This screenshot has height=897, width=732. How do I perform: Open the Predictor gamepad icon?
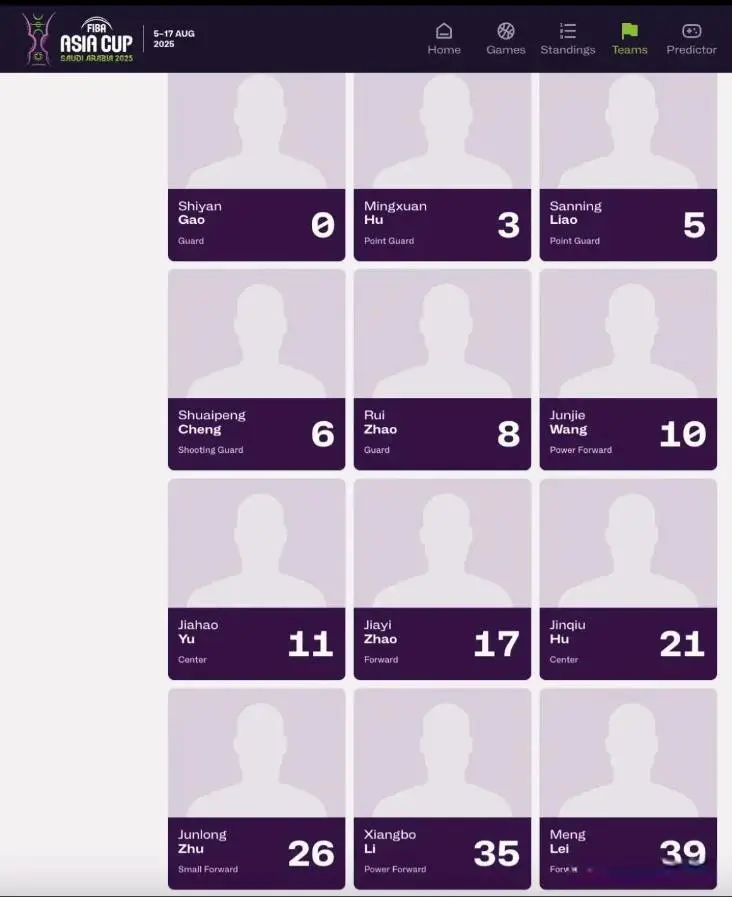pos(691,31)
